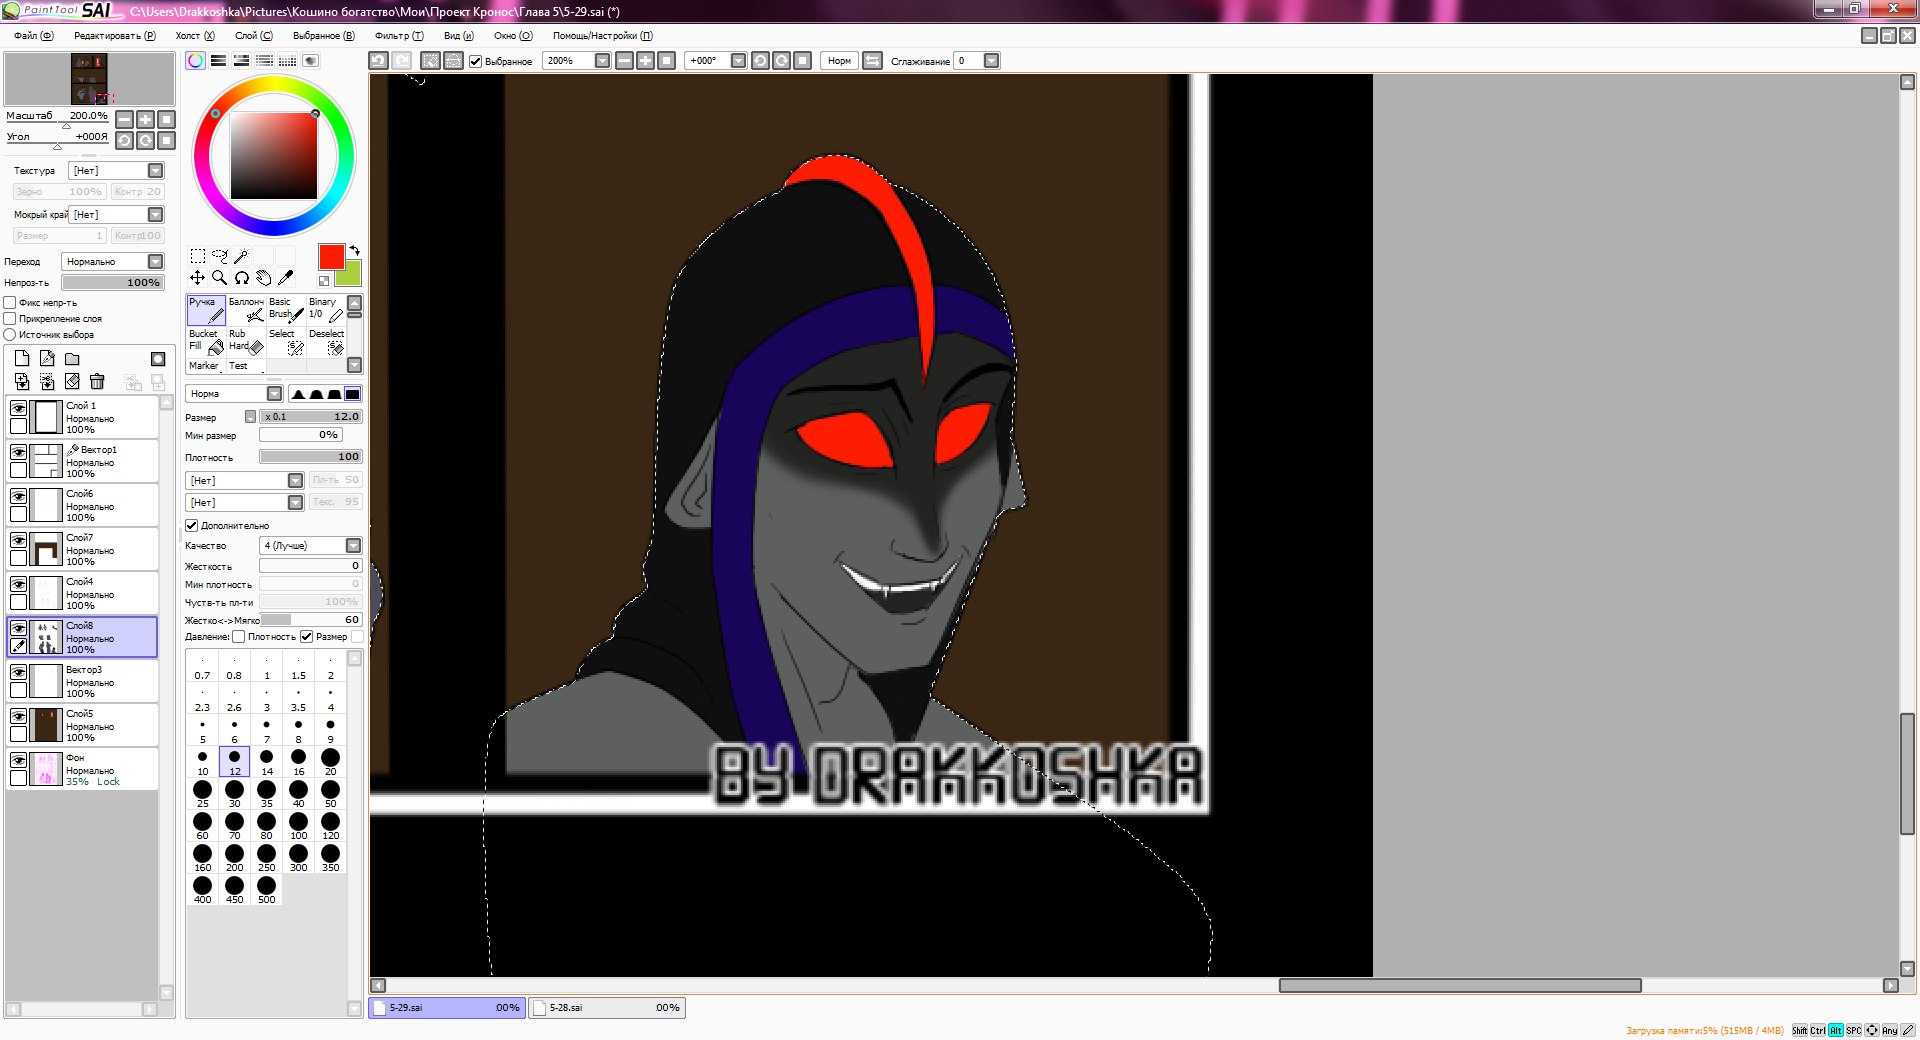The width and height of the screenshot is (1920, 1040).
Task: Select the Bucket Fill tool
Action: (205, 341)
